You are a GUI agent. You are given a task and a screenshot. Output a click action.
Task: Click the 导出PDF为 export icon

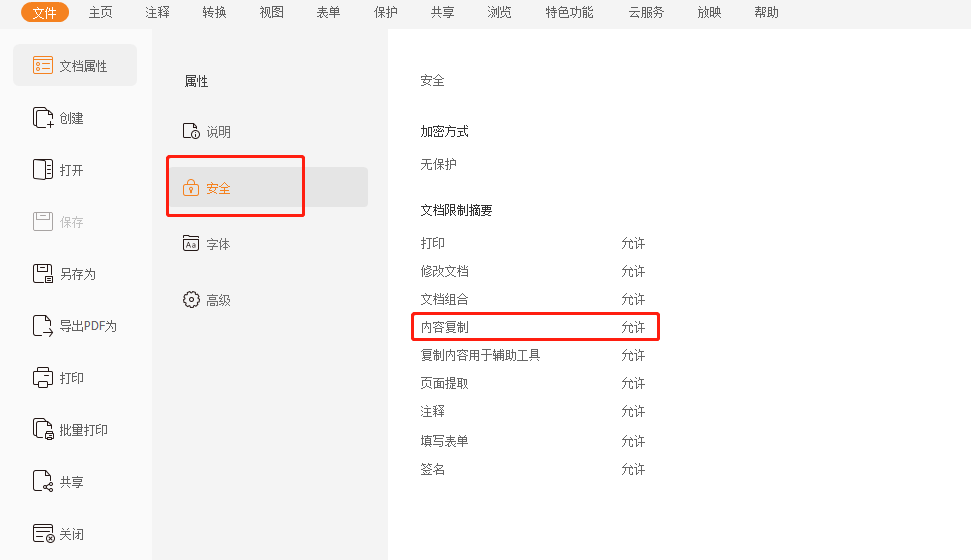coord(43,326)
